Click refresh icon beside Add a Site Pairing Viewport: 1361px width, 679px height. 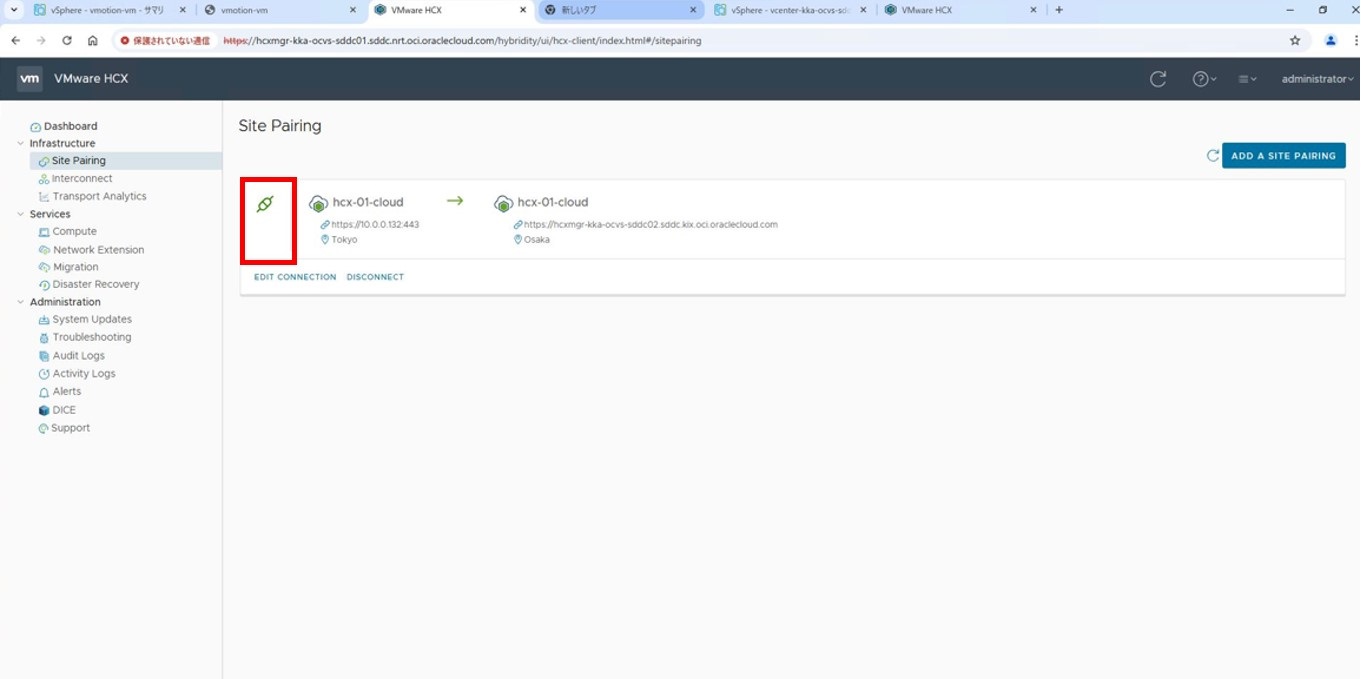point(1213,156)
